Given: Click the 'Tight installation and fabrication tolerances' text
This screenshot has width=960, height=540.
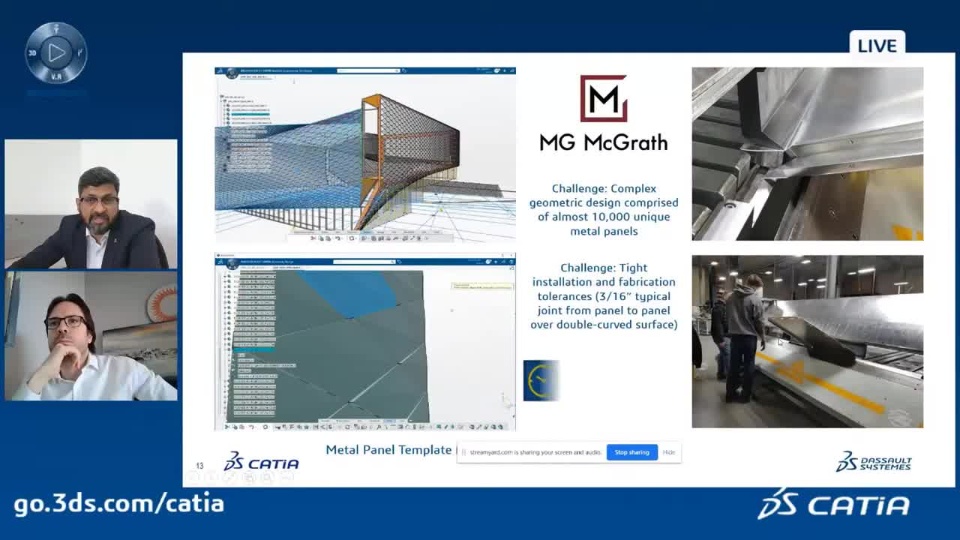Looking at the screenshot, I should click(x=604, y=296).
